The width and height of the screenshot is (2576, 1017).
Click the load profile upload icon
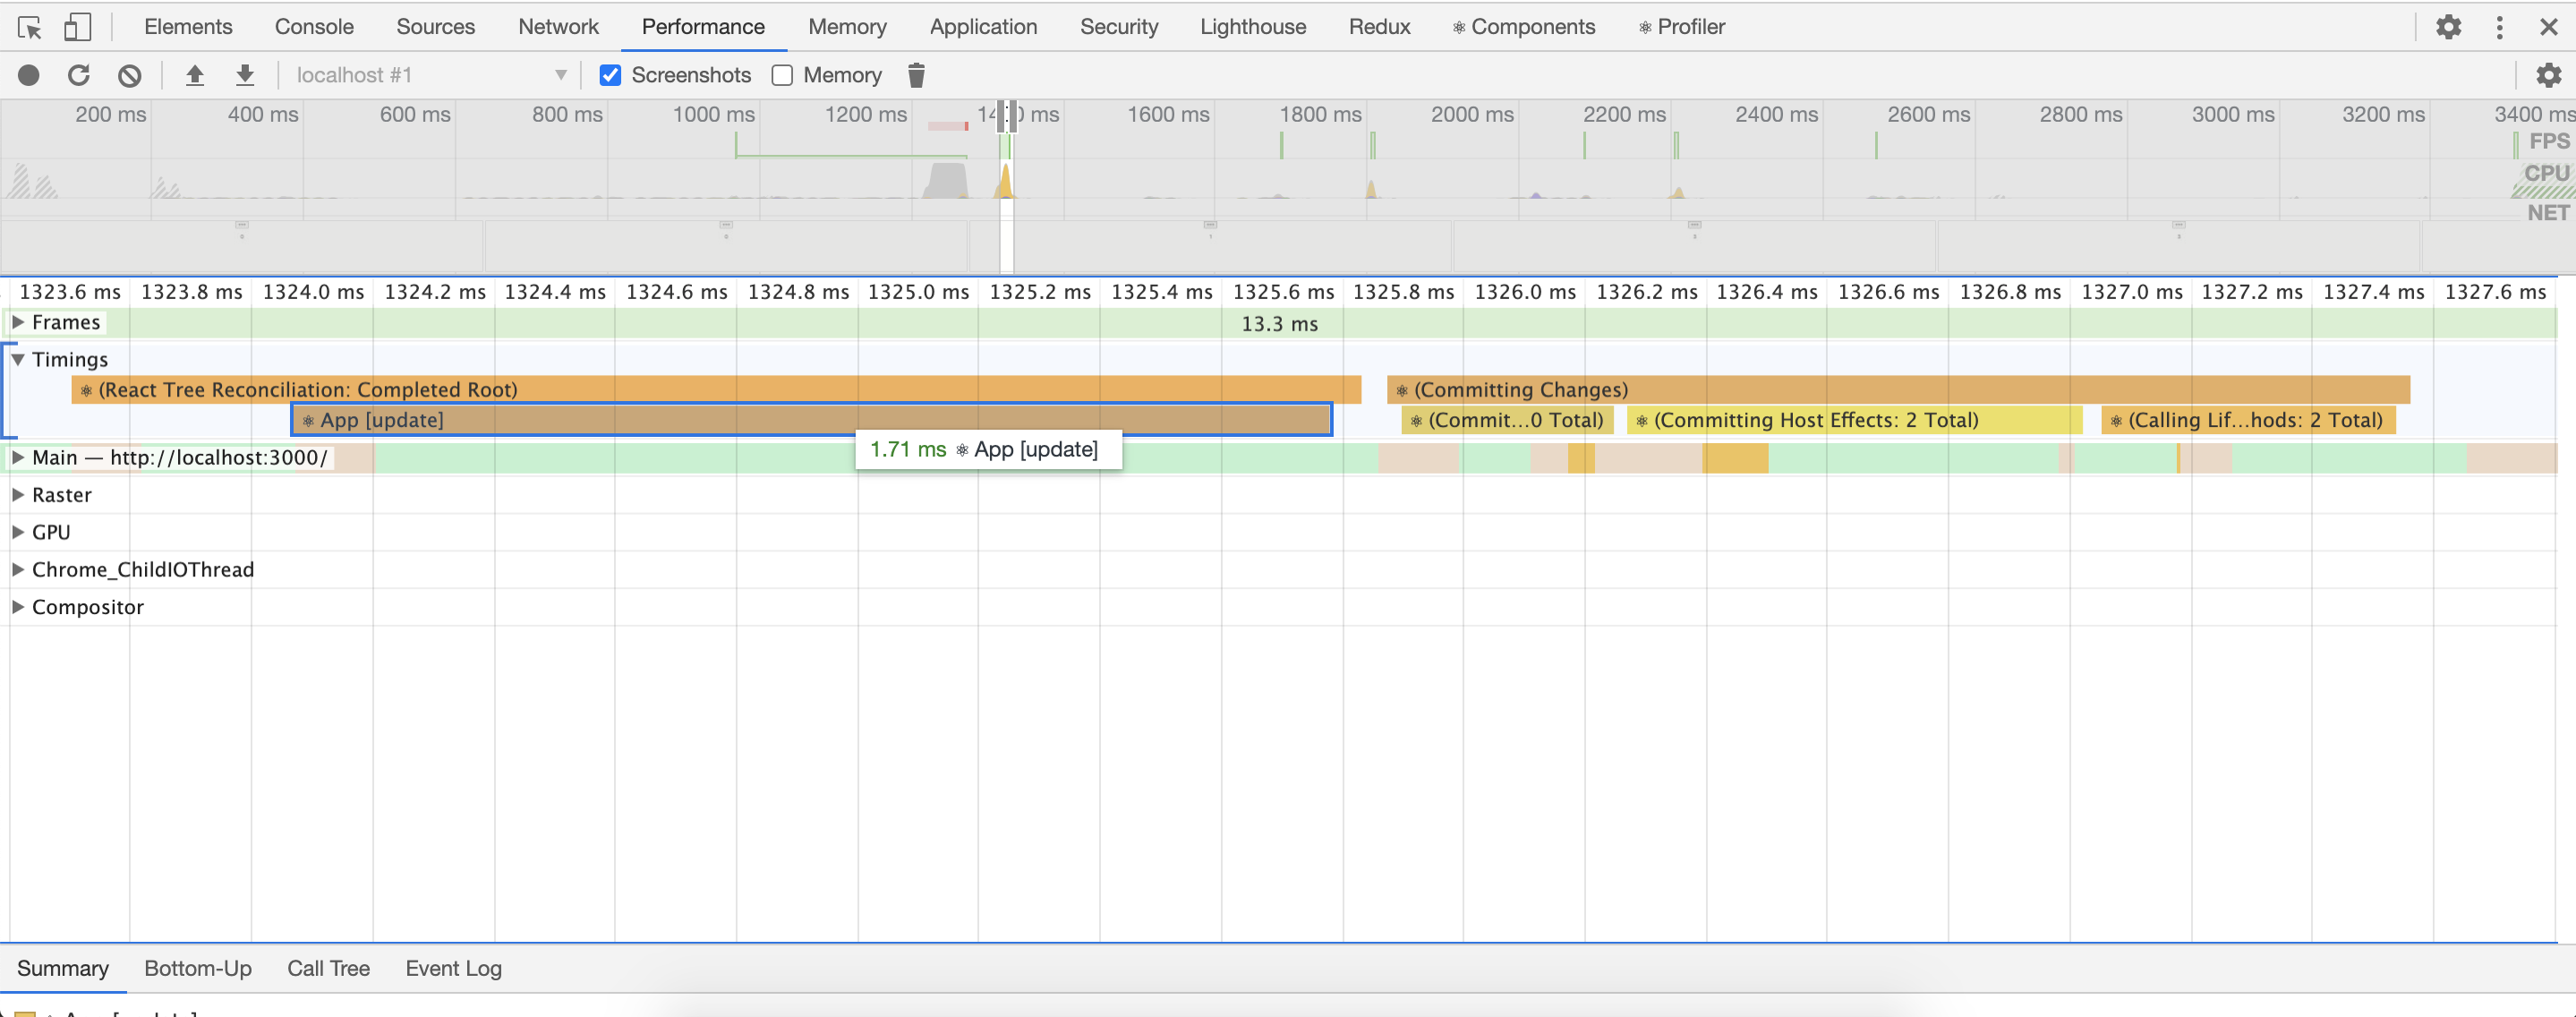click(x=195, y=75)
